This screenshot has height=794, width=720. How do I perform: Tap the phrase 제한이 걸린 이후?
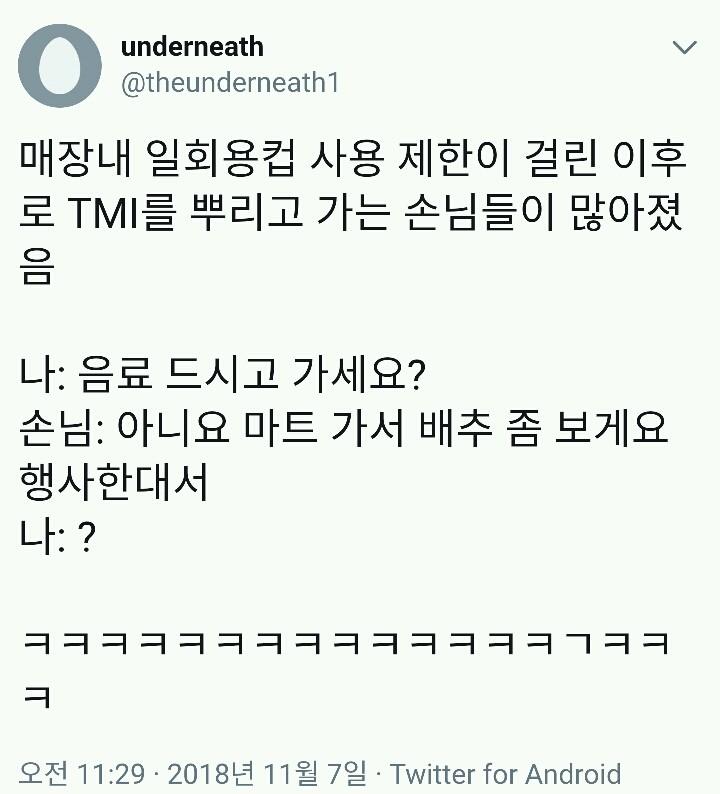pos(542,158)
